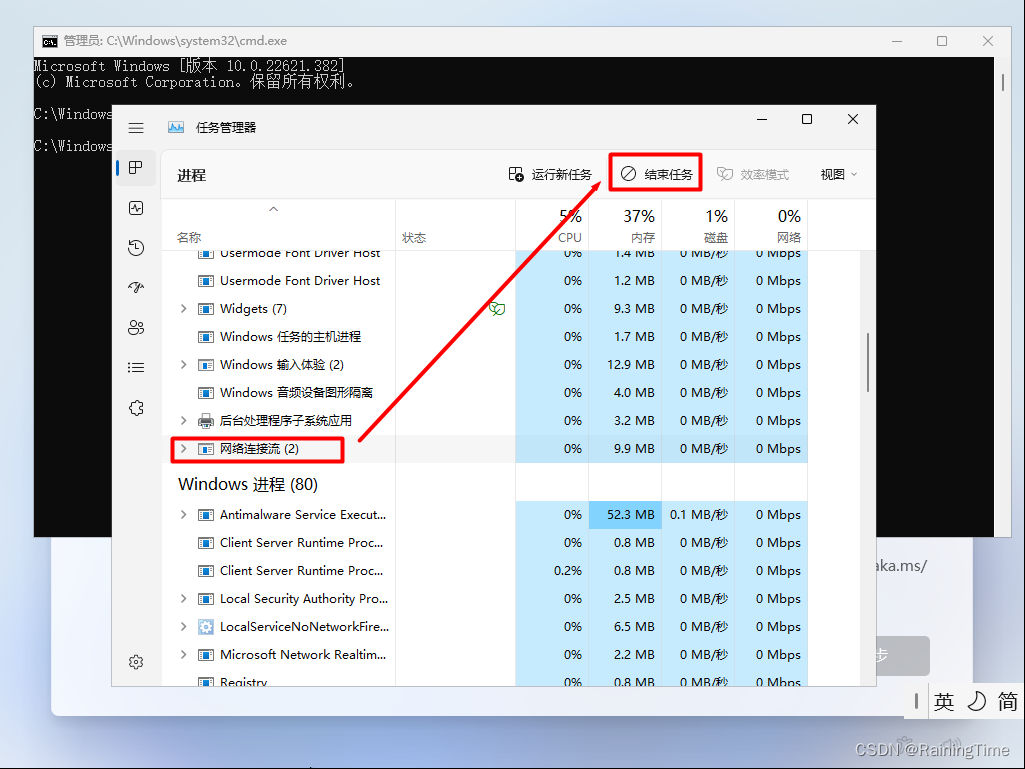
Task: Click the cmd.exe icon in command prompt title bar
Action: [x=50, y=41]
